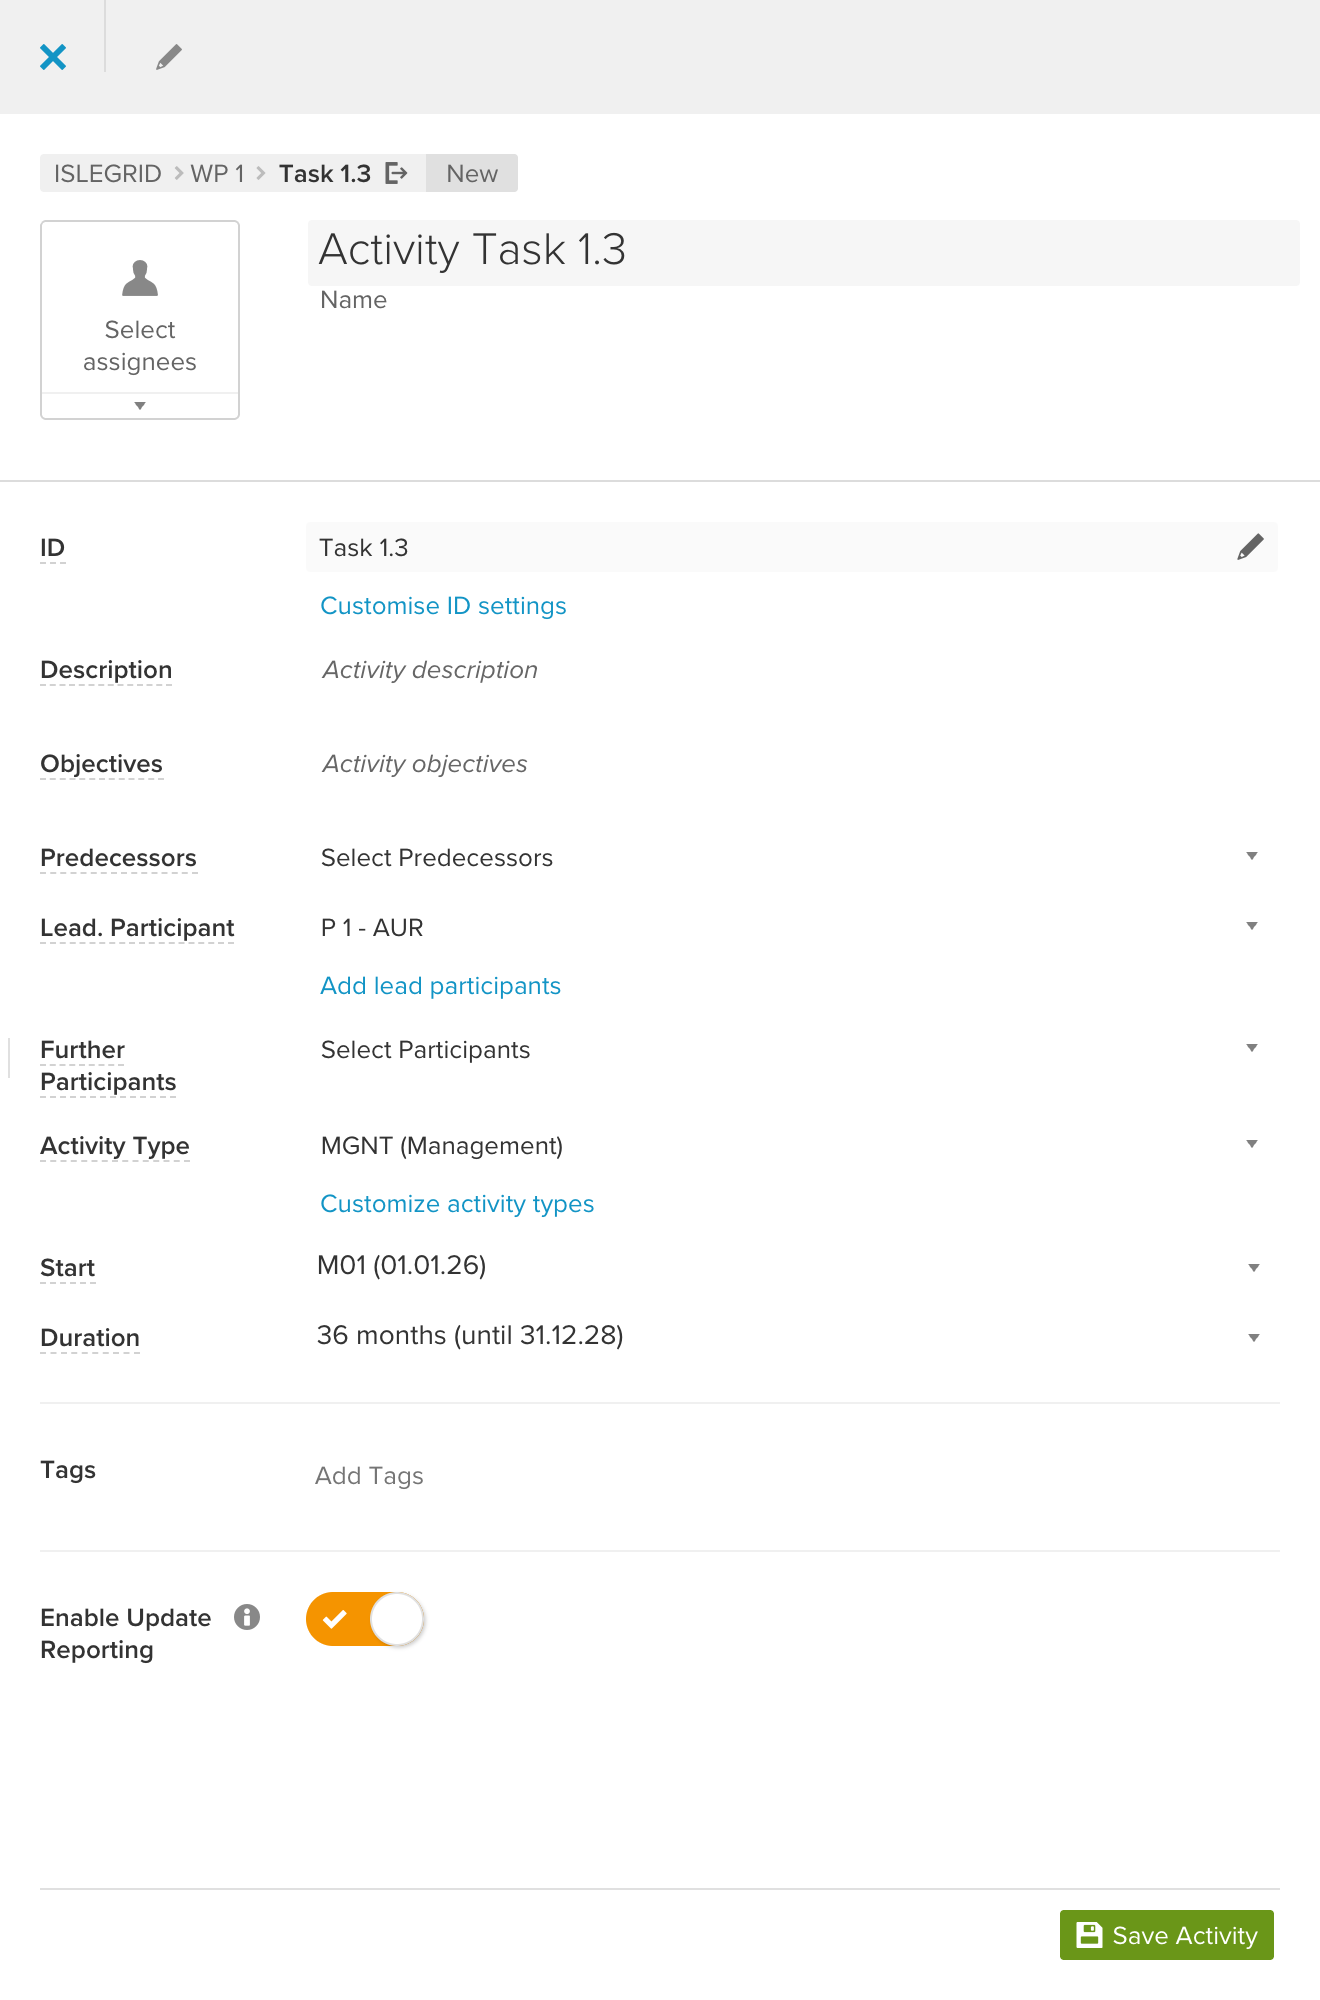
Task: Click the info icon next to Enable Update Reporting
Action: tap(247, 1617)
